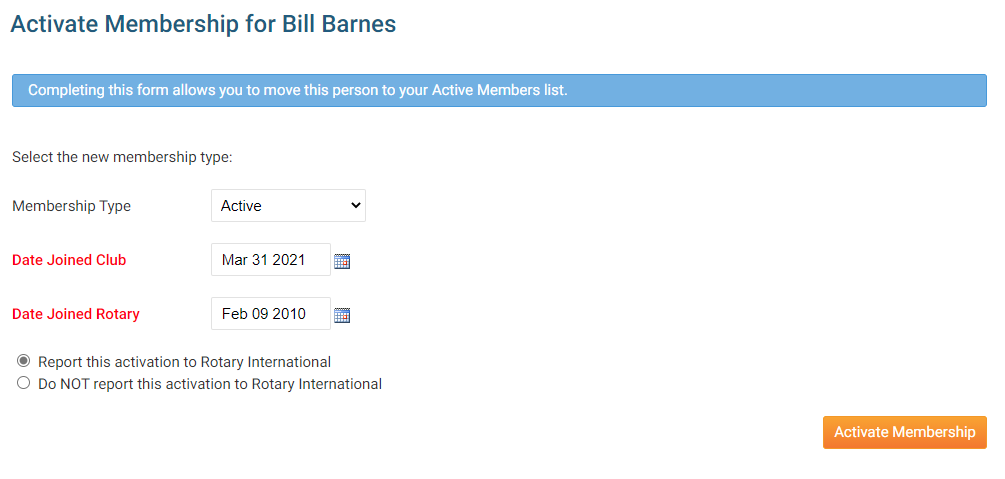
Task: Select Do NOT report activation radio button
Action: tap(24, 383)
